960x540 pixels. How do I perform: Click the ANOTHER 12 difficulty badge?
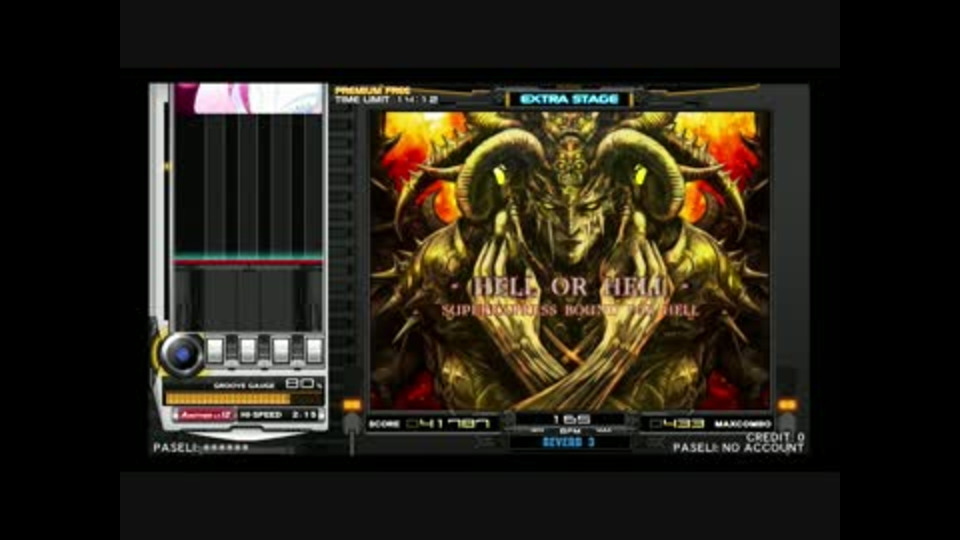click(x=205, y=415)
